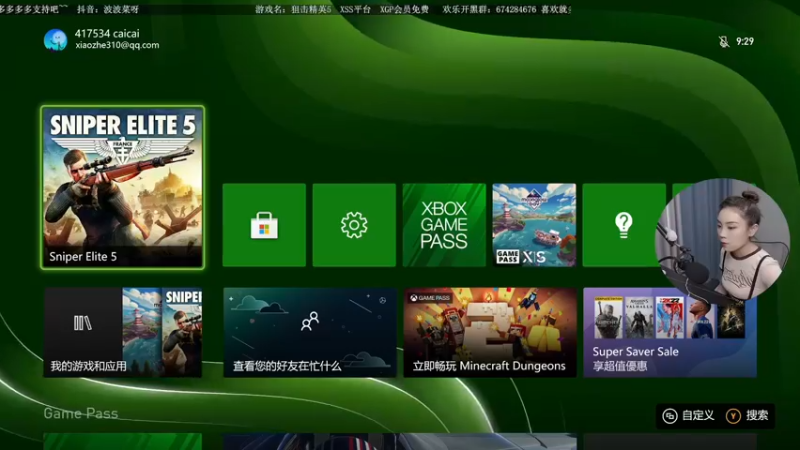The image size is (800, 450).
Task: Open 查看您的好友在忙什么 friends tile
Action: [x=310, y=333]
